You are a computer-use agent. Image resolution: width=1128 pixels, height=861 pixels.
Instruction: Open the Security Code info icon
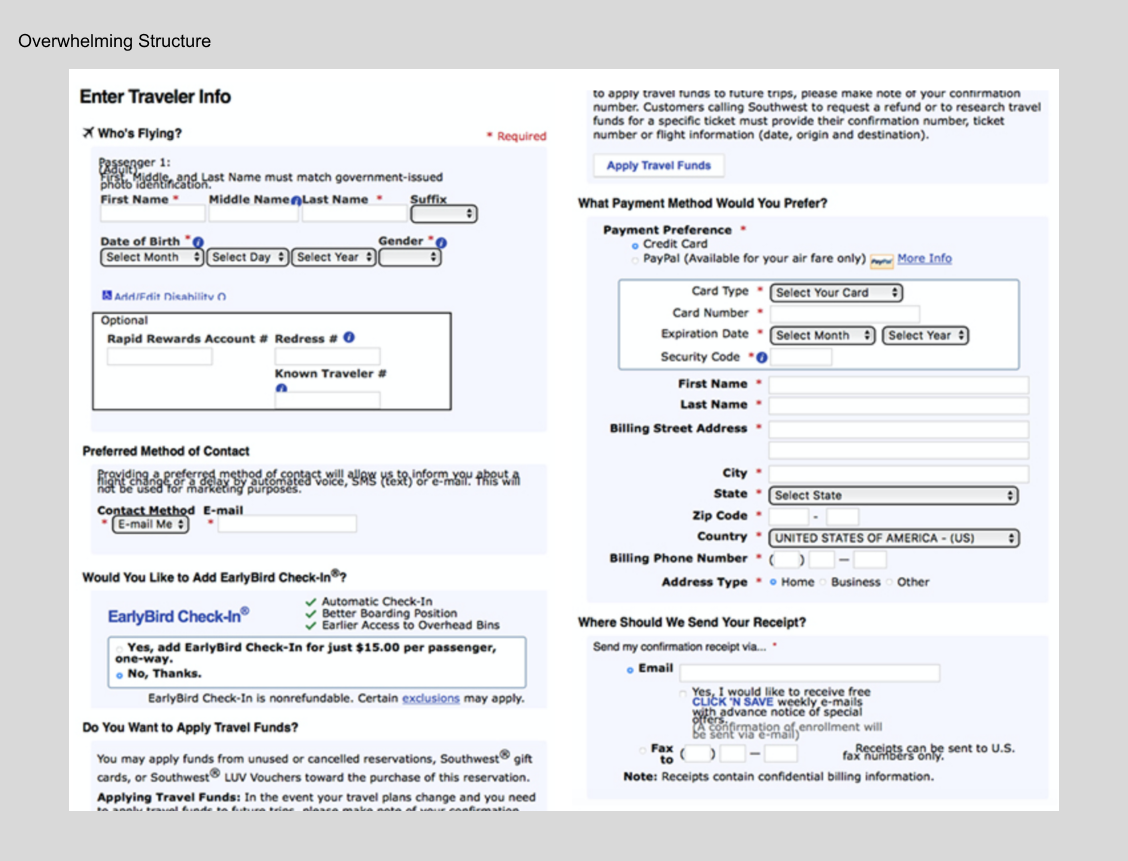pyautogui.click(x=762, y=357)
